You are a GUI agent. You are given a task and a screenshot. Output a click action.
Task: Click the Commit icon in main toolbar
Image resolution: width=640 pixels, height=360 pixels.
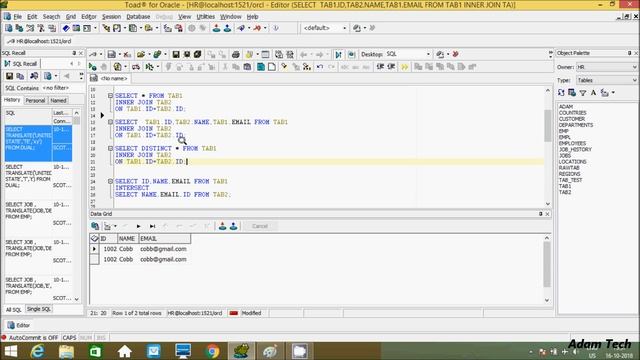(216, 28)
